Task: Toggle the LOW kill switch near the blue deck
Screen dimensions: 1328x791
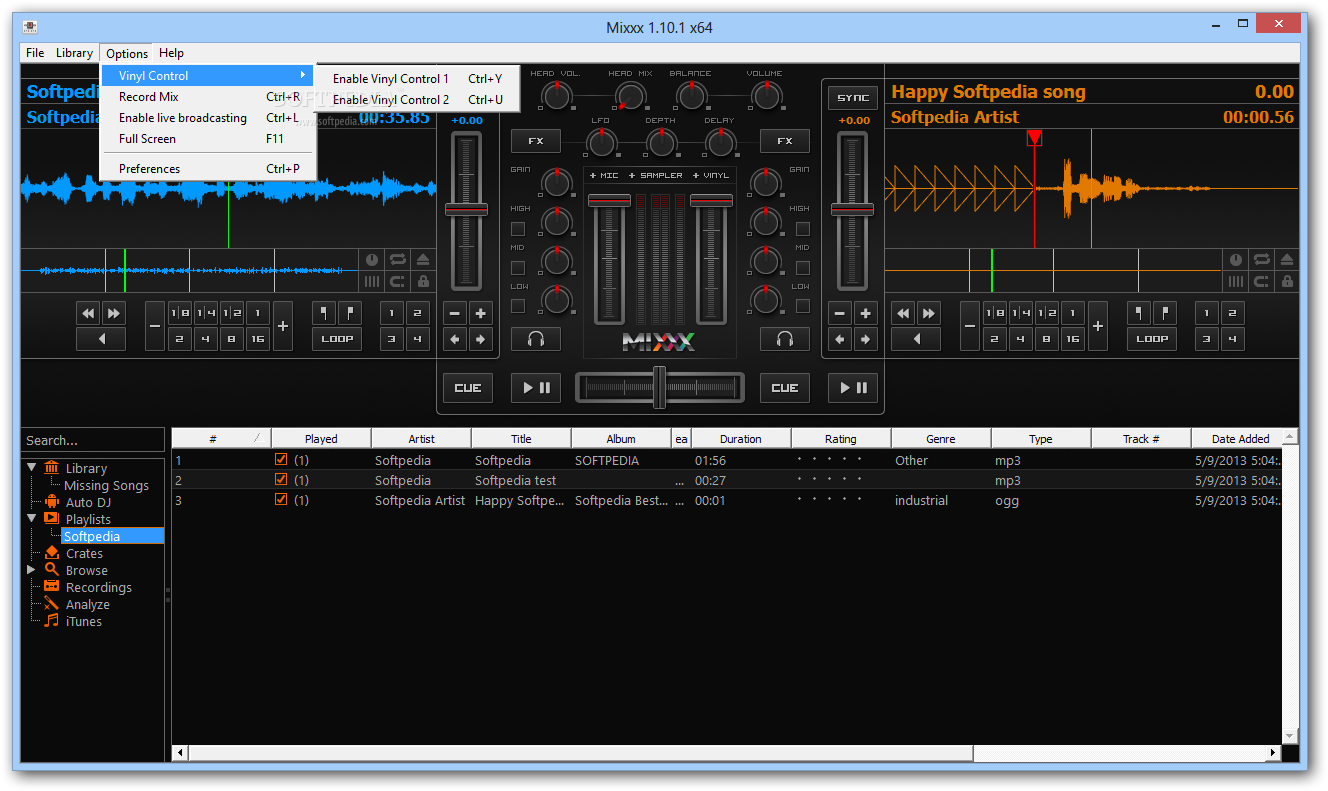Action: click(x=518, y=306)
